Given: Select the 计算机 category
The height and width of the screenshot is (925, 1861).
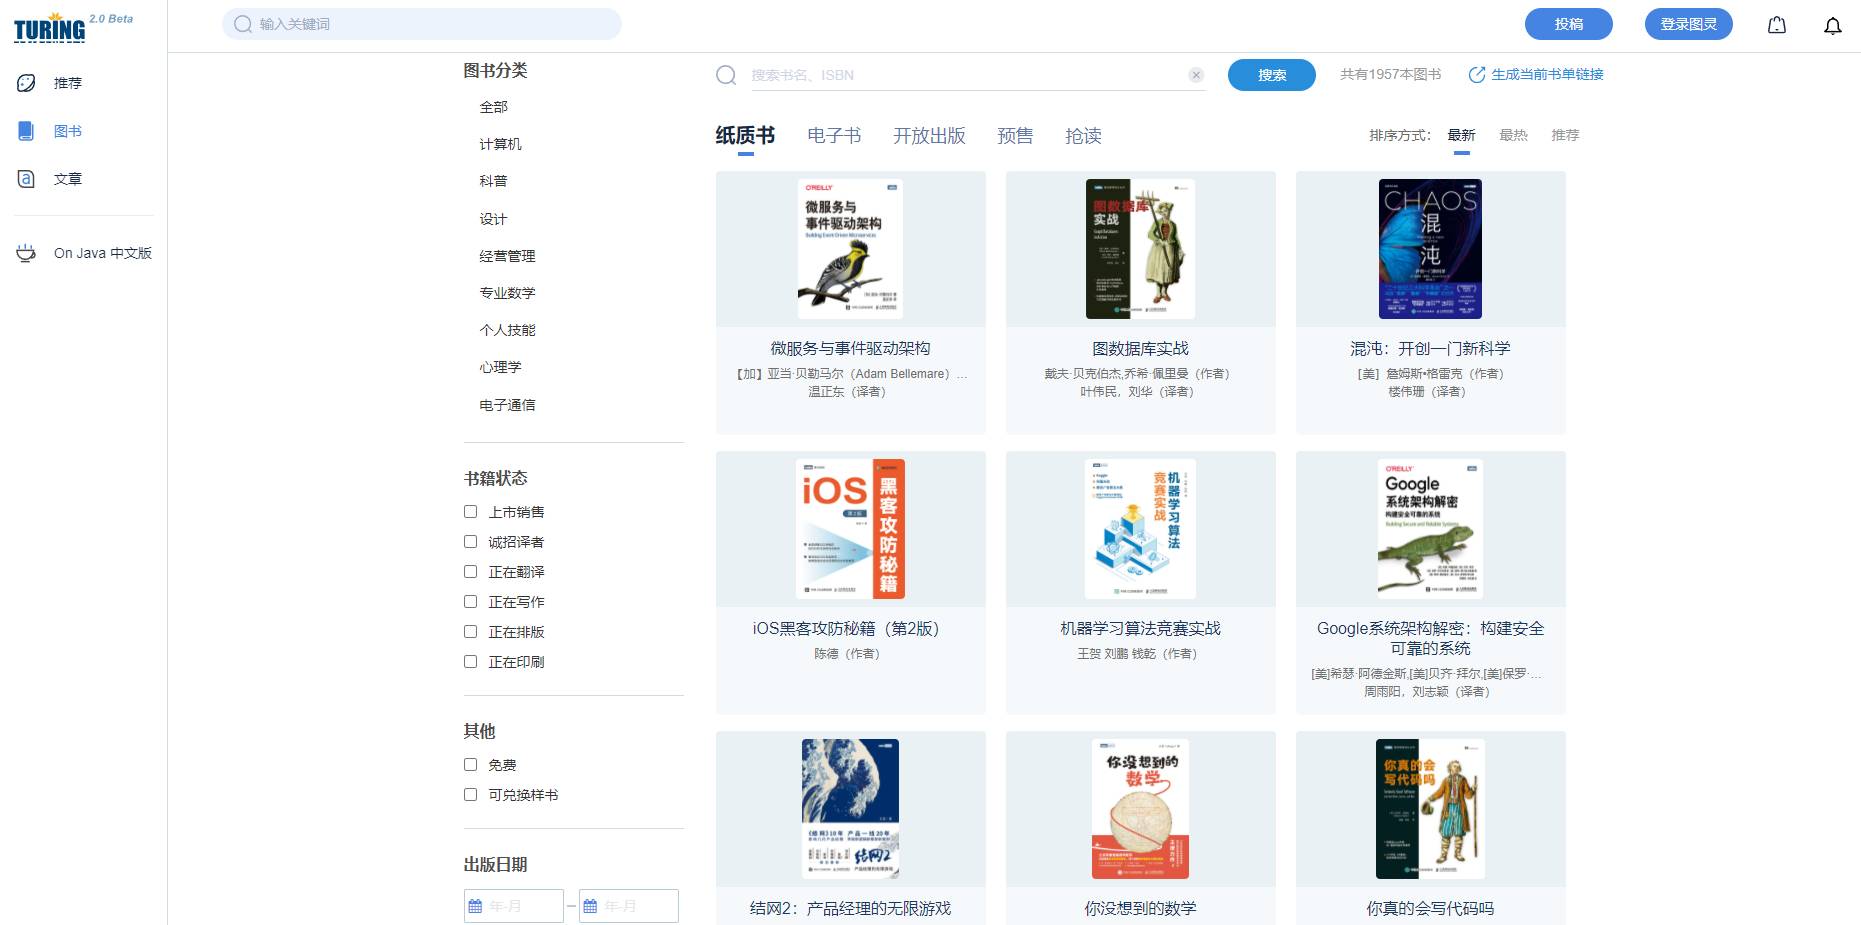Looking at the screenshot, I should pyautogui.click(x=500, y=144).
